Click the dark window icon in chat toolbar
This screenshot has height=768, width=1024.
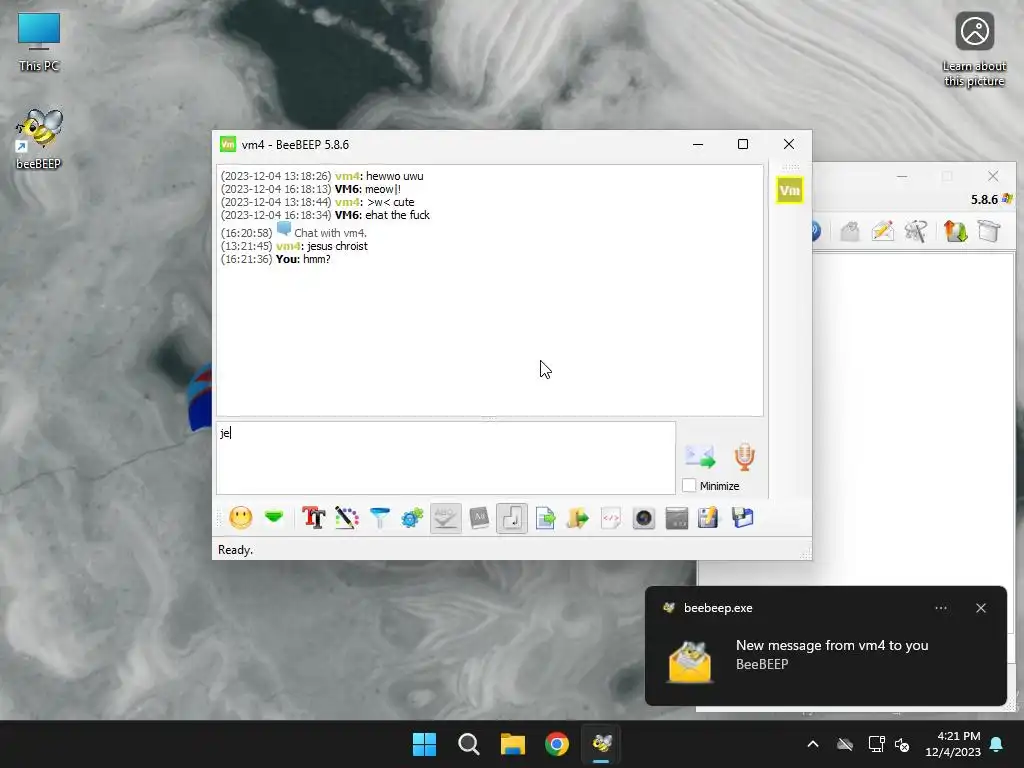point(677,518)
